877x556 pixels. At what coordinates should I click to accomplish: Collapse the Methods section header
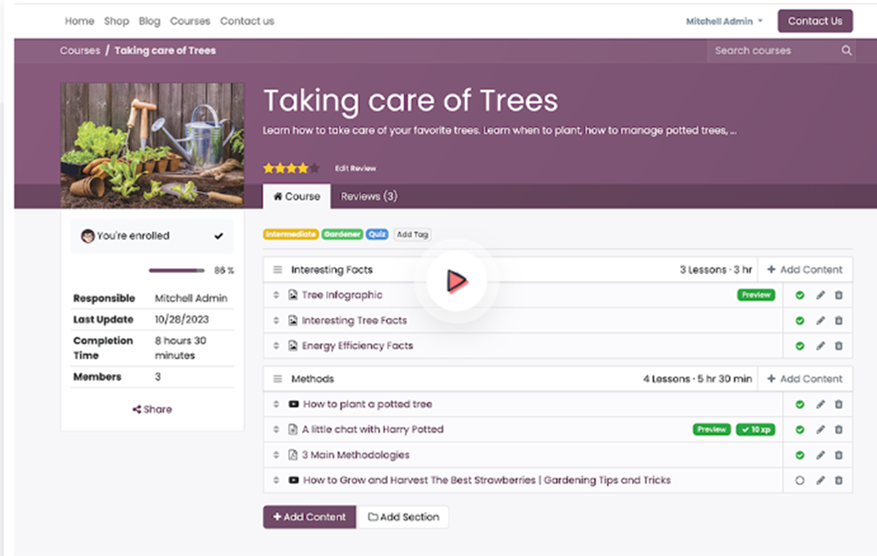[278, 379]
